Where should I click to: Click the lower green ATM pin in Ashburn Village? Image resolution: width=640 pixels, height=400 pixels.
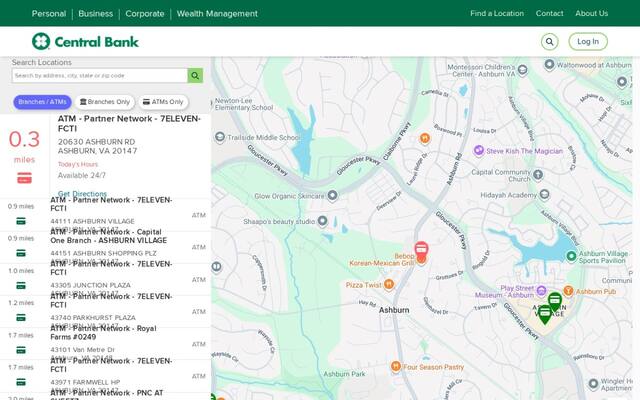tap(545, 314)
